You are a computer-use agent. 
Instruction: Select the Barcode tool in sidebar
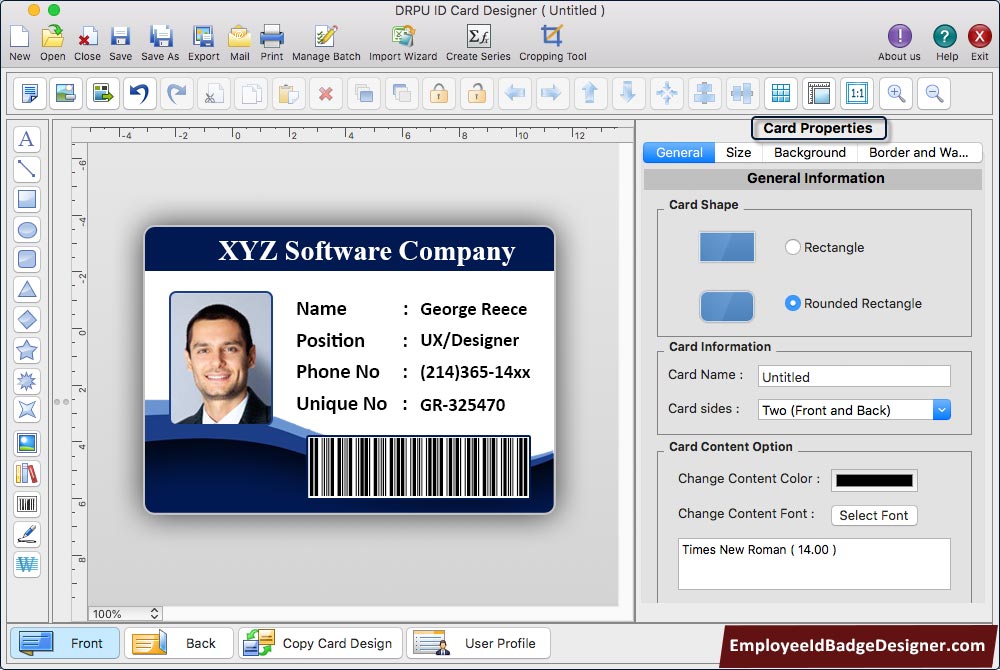(27, 504)
